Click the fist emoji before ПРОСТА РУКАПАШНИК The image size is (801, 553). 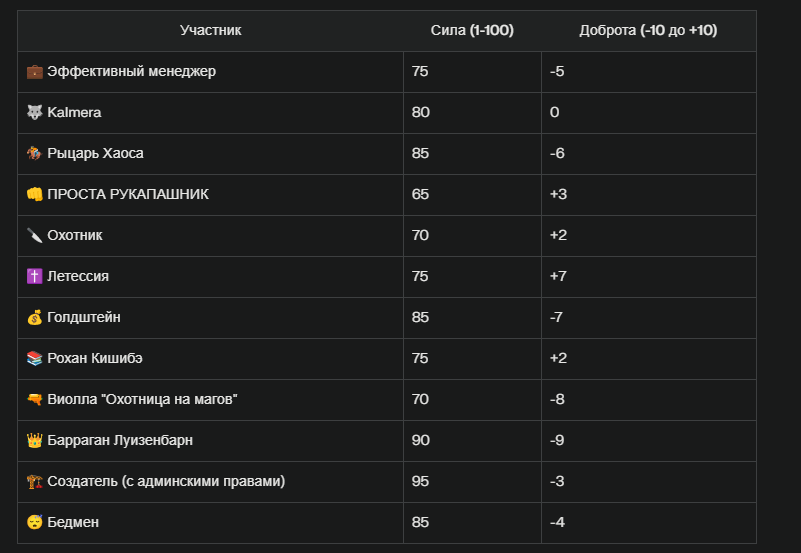[35, 194]
